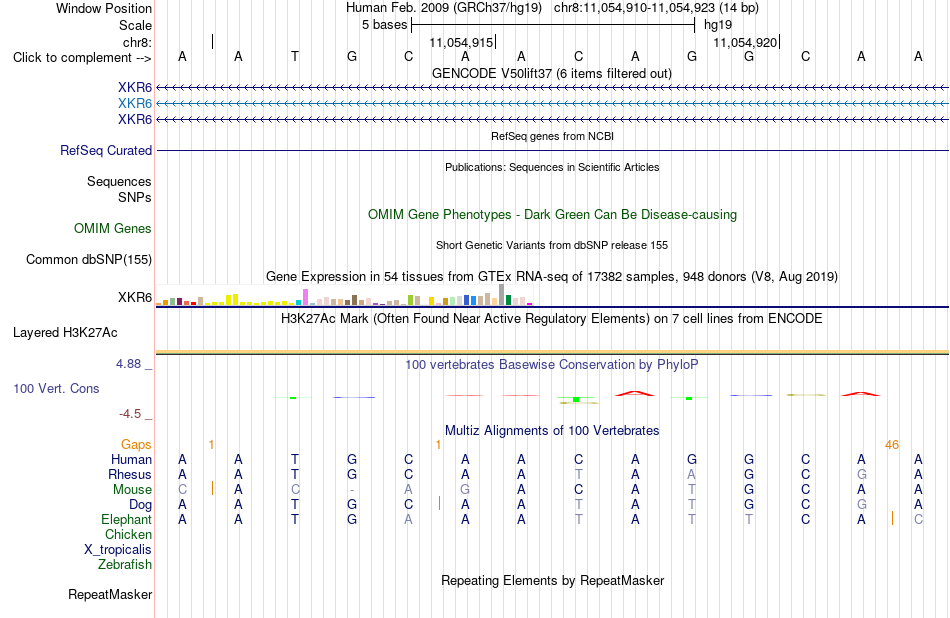Click the T base in the complement row
950x618 pixels.
[295, 56]
